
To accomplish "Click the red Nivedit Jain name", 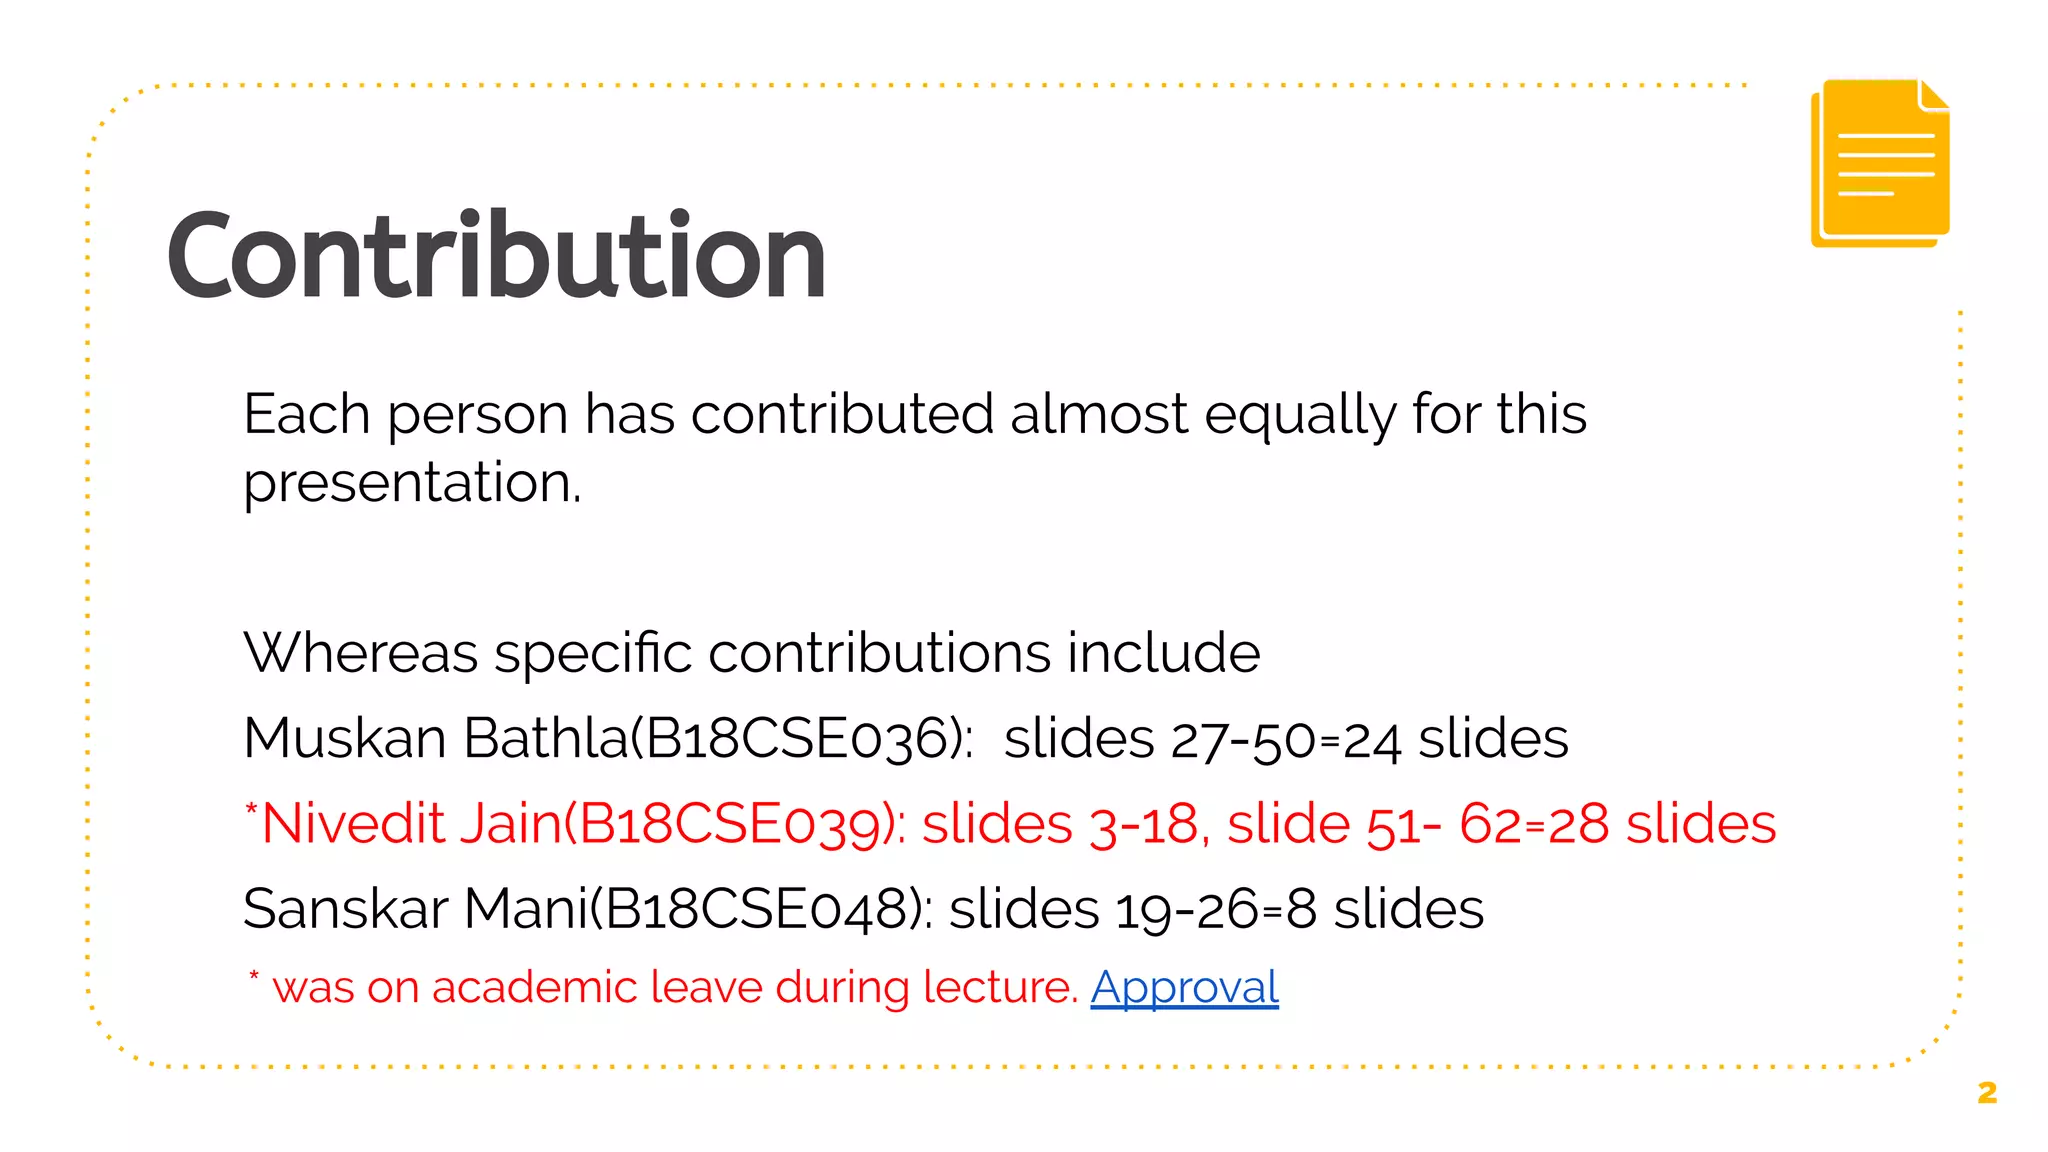I will click(x=409, y=825).
